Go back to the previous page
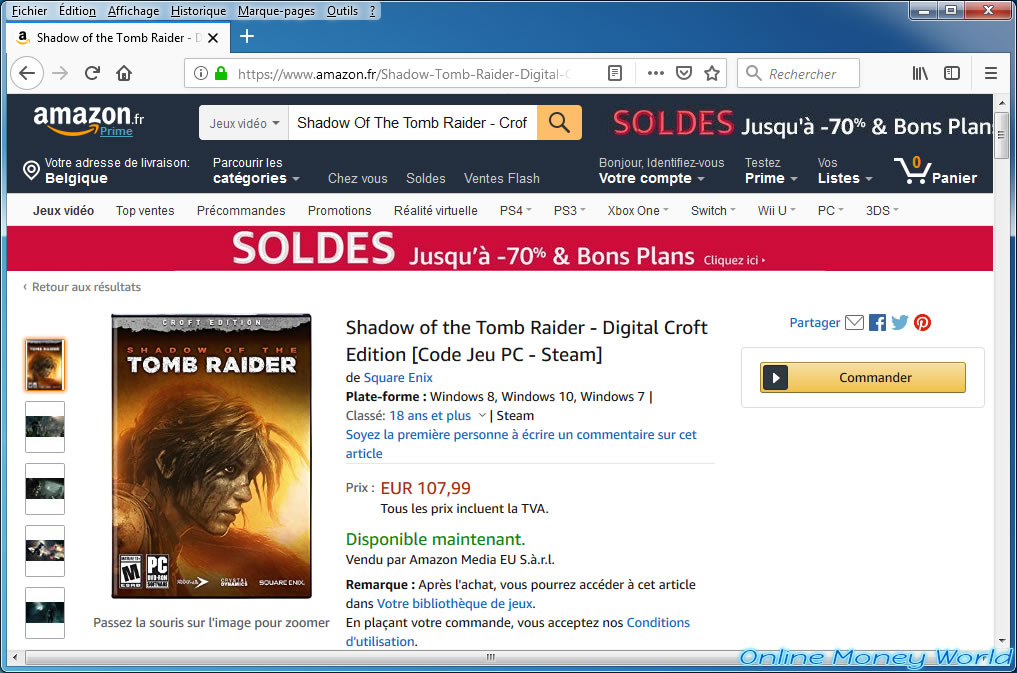 (x=27, y=73)
